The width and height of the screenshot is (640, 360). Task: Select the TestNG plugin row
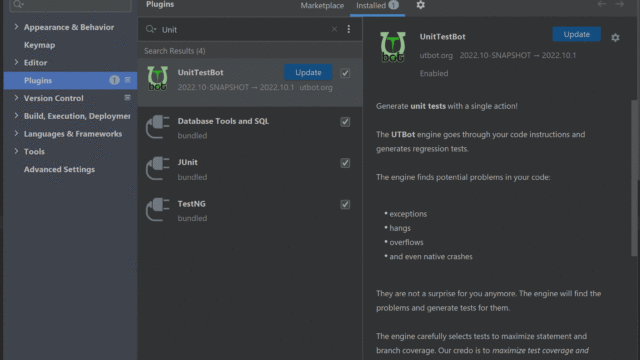250,211
